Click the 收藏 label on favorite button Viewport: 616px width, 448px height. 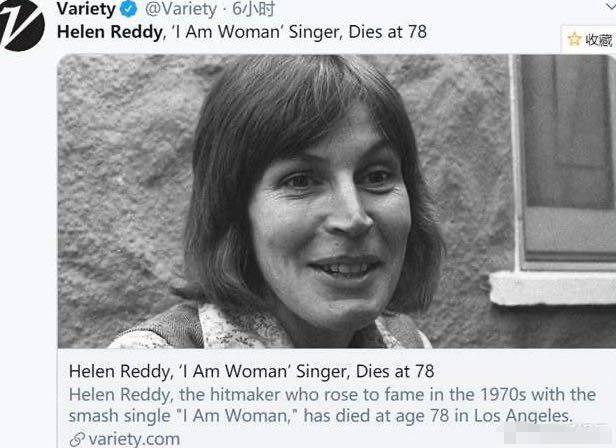click(x=599, y=40)
